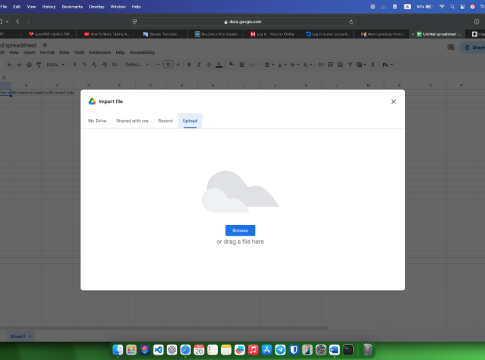Click the redo icon in the Sheets toolbar
This screenshot has height=360, width=485.
19,65
